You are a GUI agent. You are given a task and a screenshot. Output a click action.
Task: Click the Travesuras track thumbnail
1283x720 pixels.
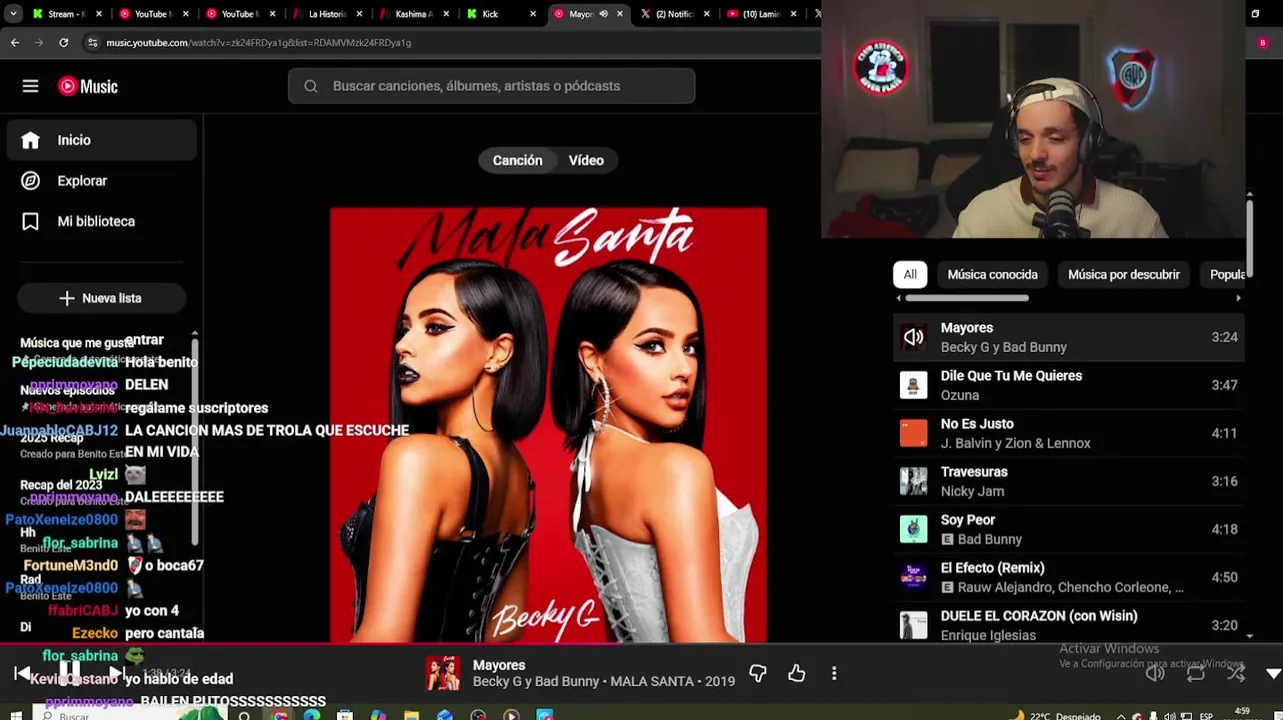913,481
